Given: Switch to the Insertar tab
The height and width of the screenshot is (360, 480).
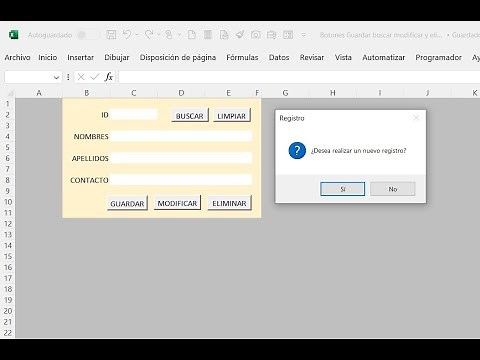Looking at the screenshot, I should [80, 58].
